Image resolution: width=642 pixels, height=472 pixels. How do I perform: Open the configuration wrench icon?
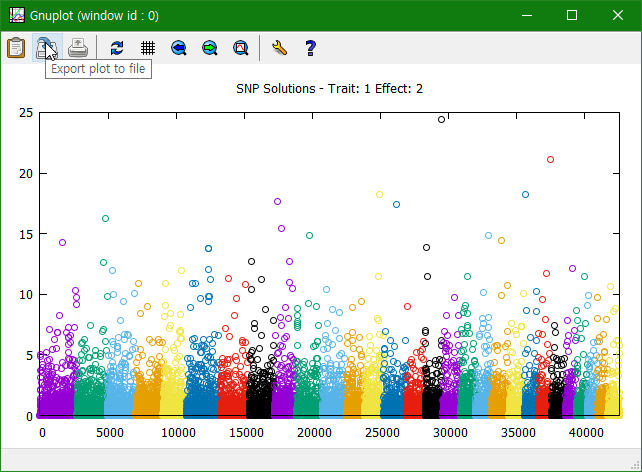[279, 48]
